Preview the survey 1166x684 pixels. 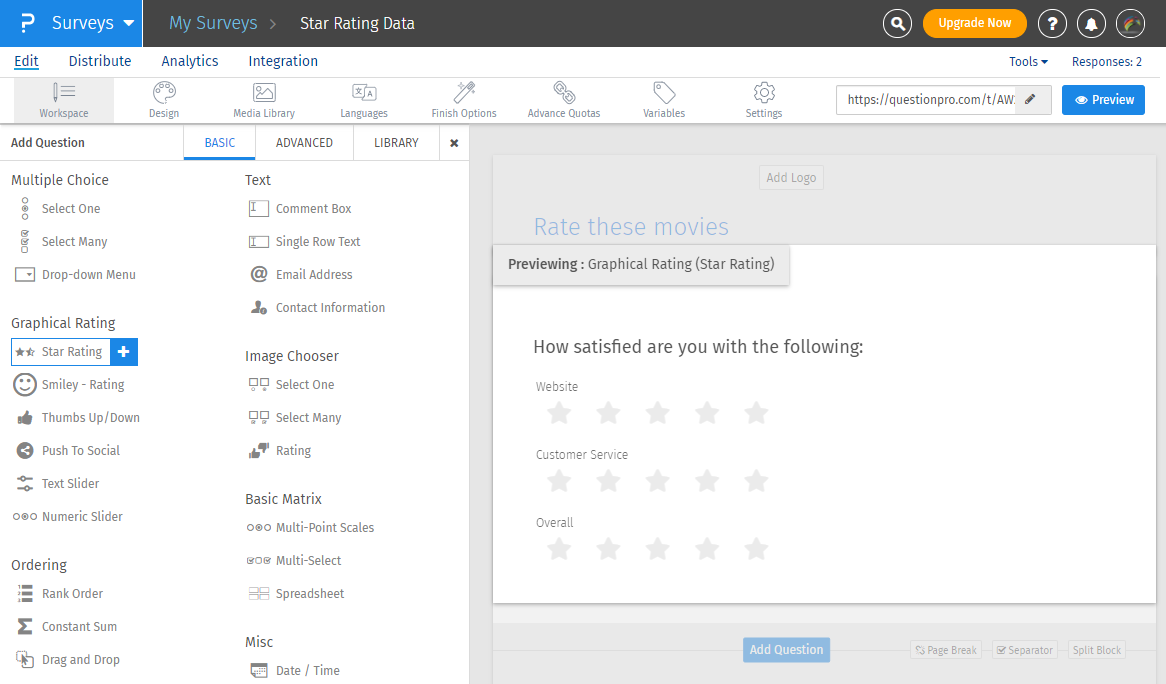(1103, 99)
